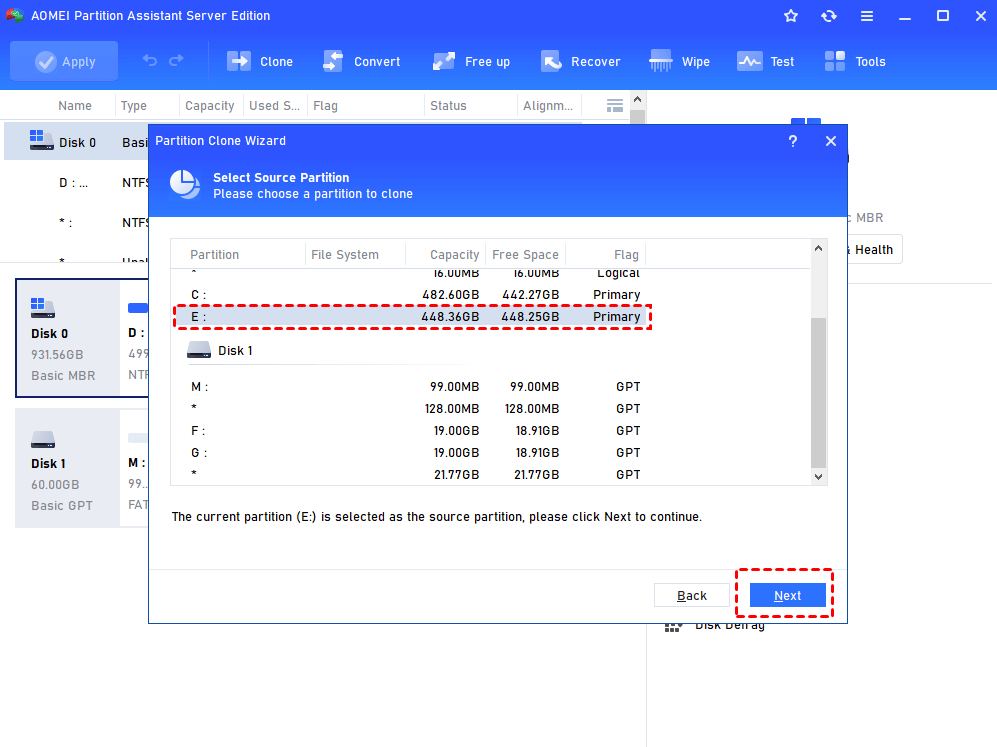Click wizard list scroll down arrow
The height and width of the screenshot is (747, 997).
click(818, 477)
